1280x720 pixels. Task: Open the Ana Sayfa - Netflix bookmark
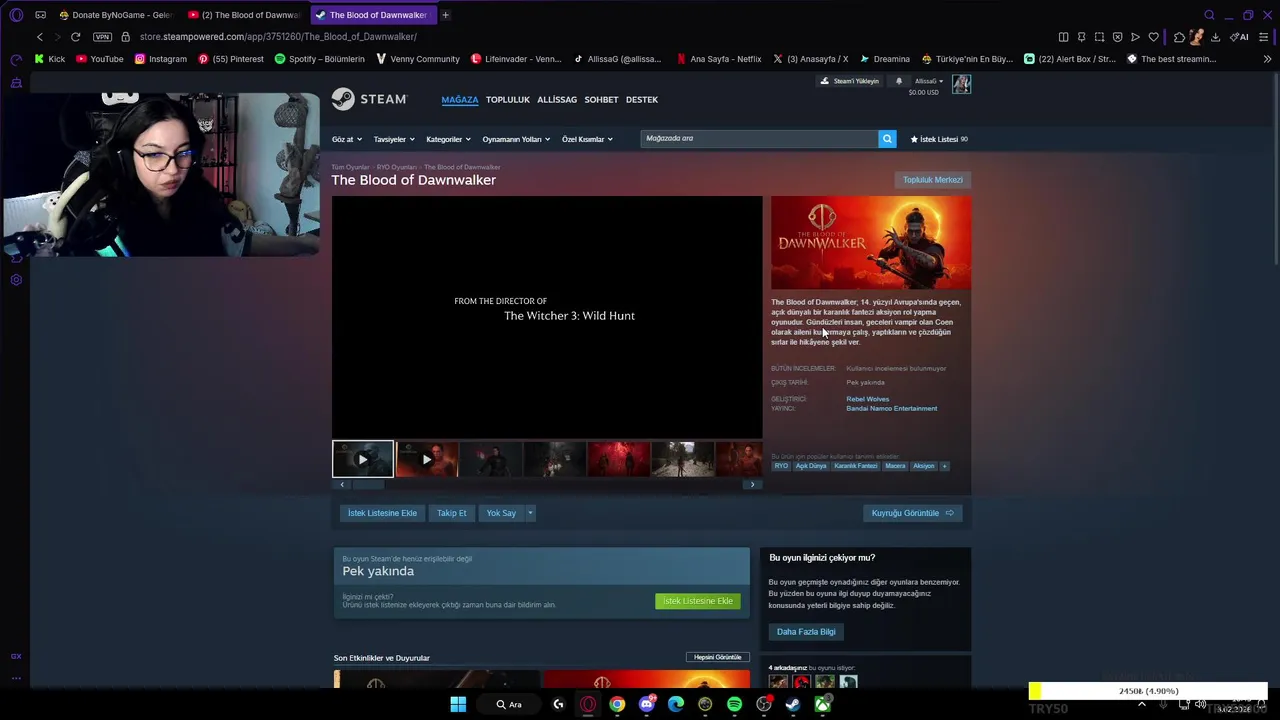tap(719, 59)
